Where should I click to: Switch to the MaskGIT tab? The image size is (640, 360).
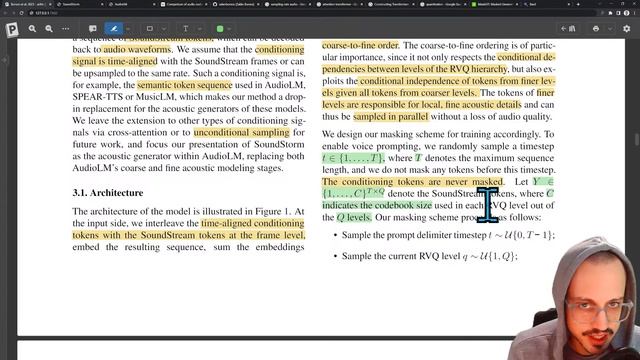pos(494,4)
